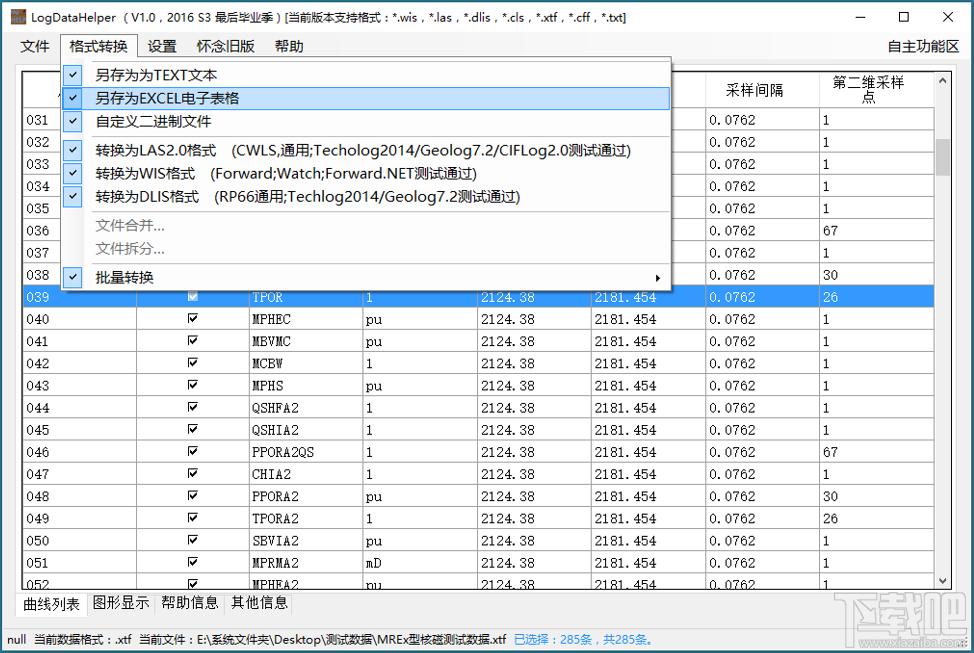
Task: Click status text 当前数据格式：.xtf
Action: (x=83, y=639)
